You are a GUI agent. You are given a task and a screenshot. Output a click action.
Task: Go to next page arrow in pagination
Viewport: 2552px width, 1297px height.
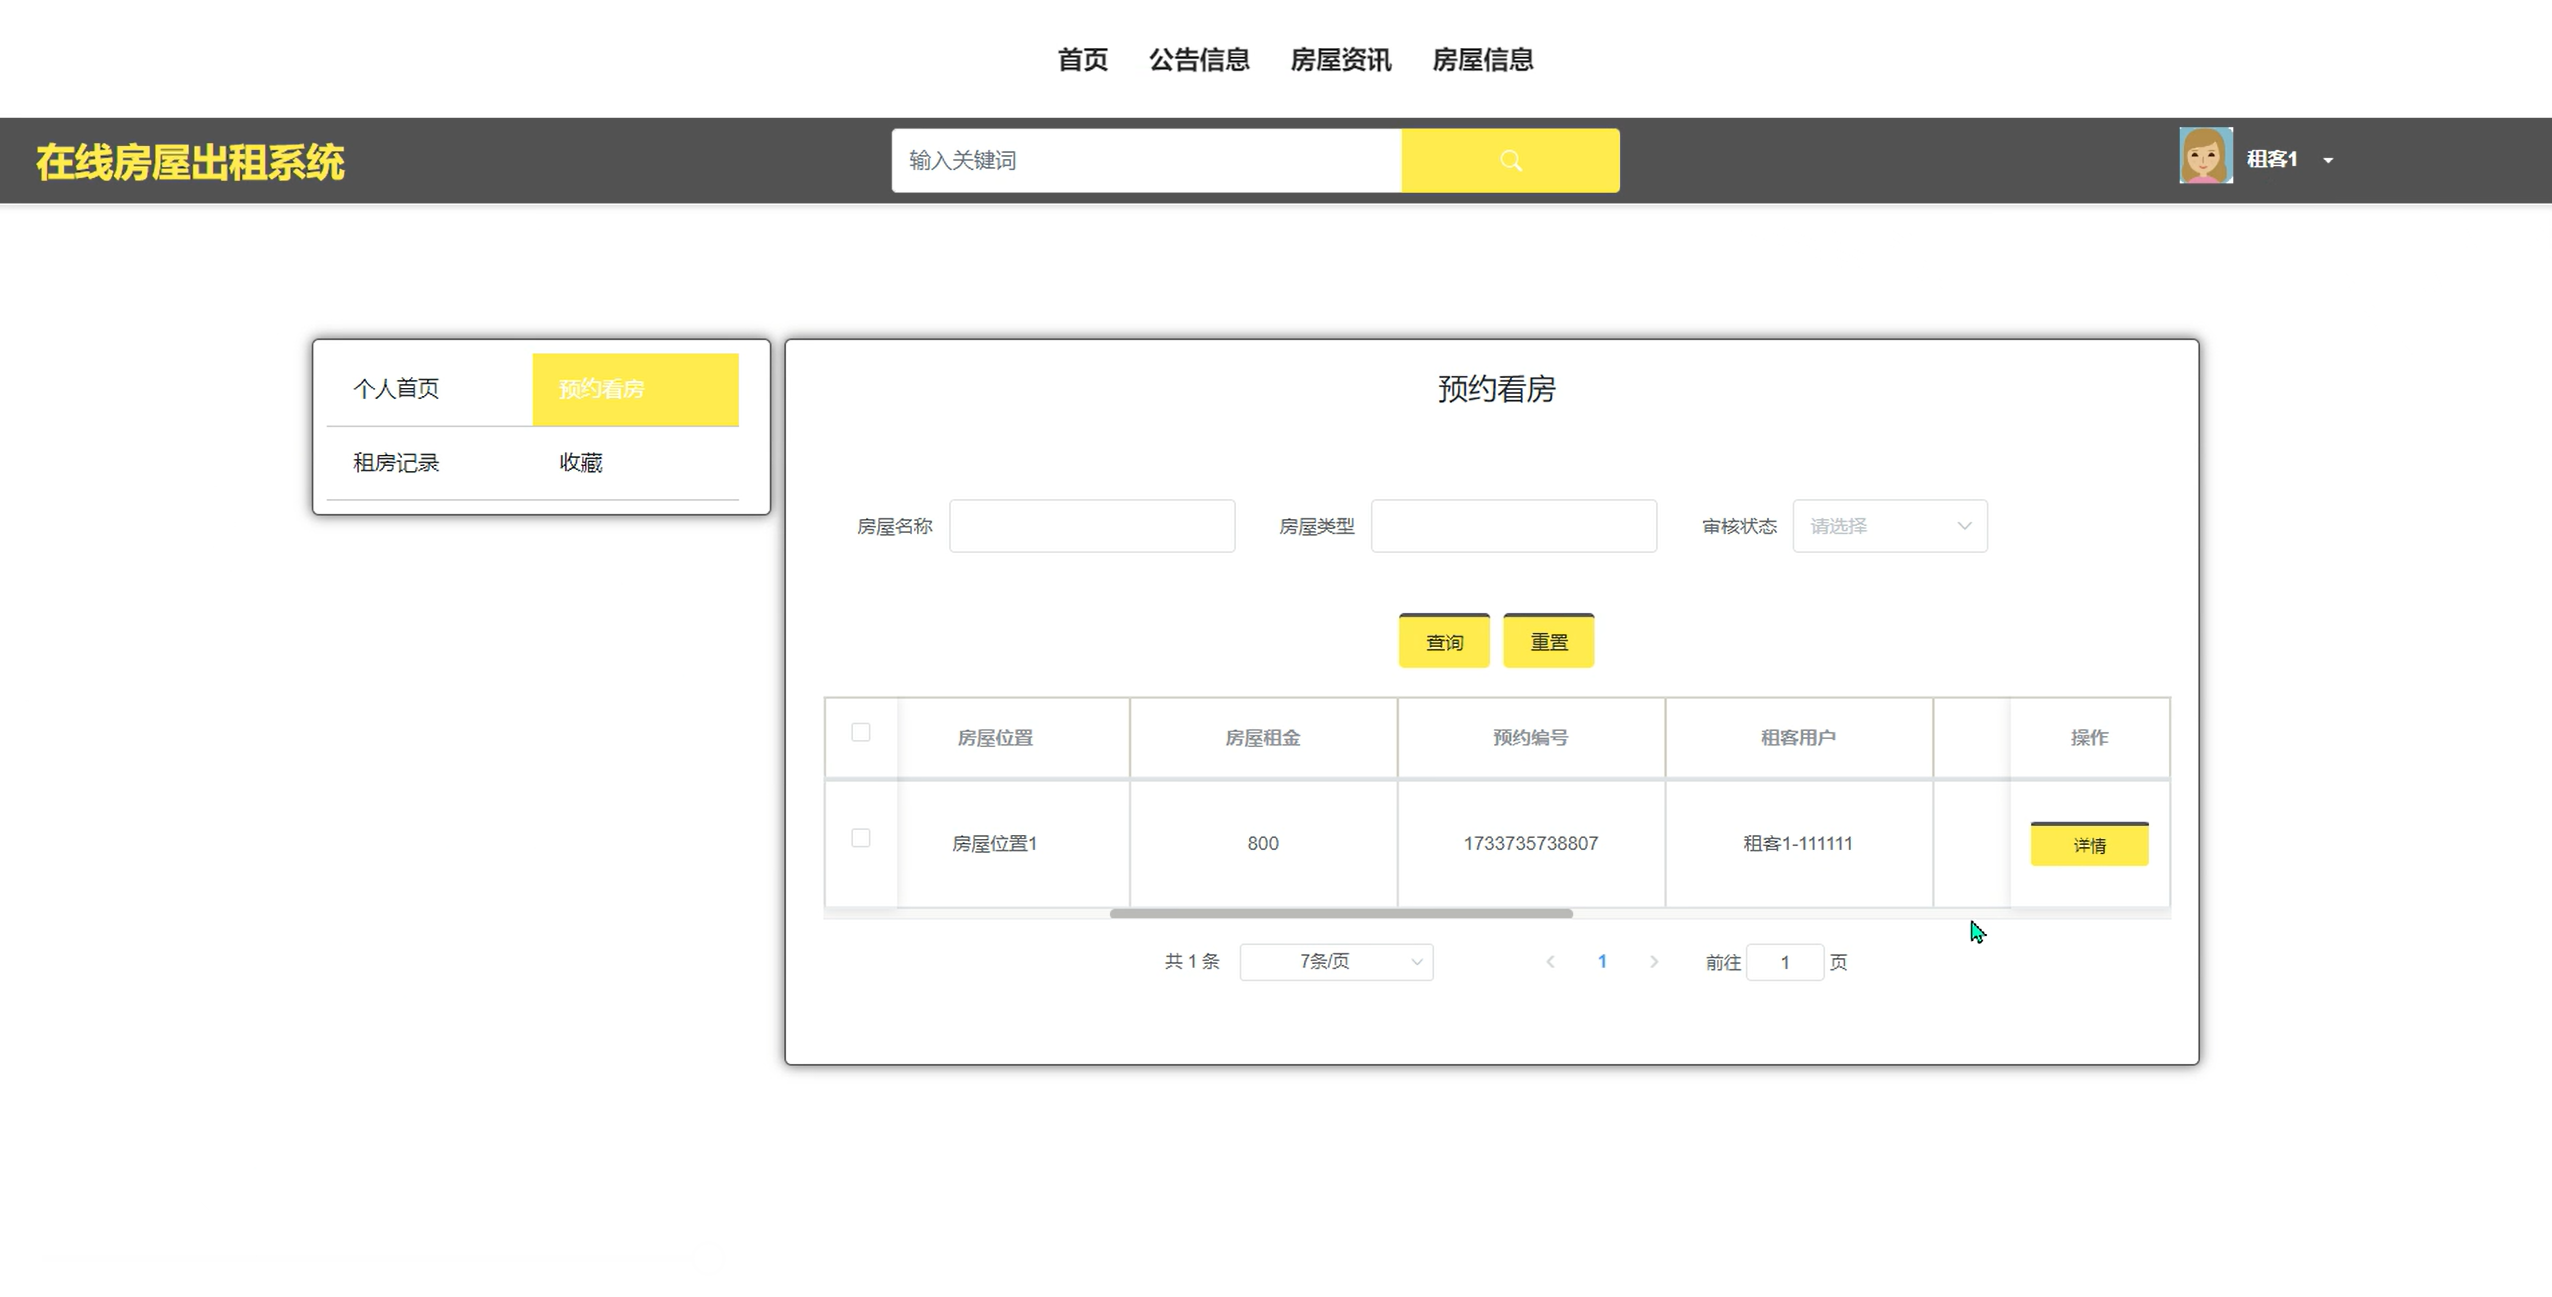tap(1654, 961)
